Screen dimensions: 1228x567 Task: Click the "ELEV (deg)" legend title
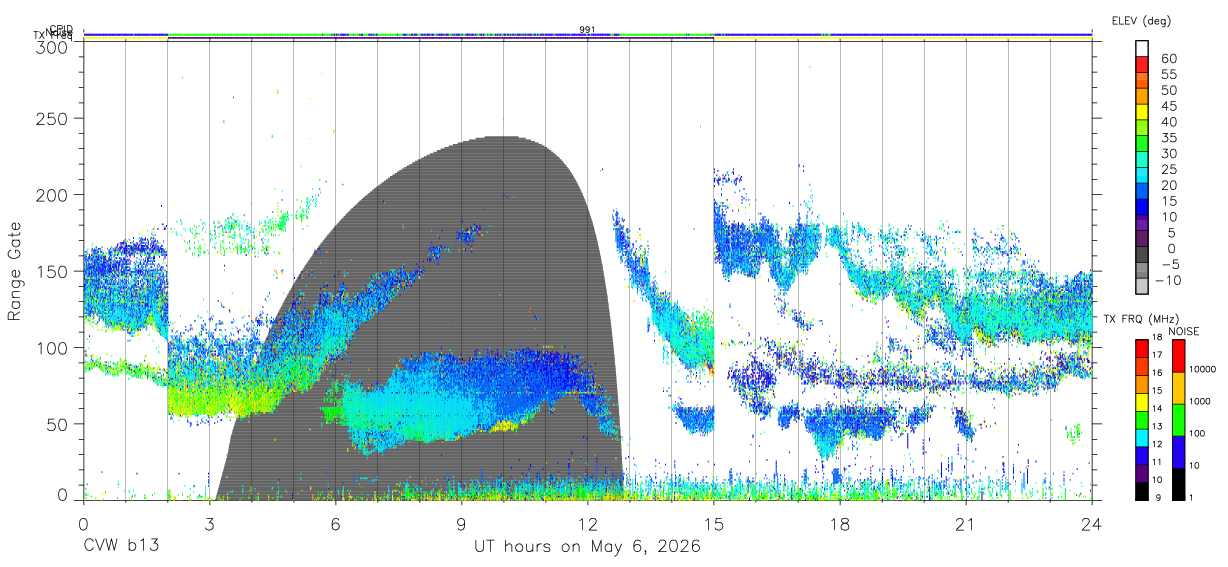point(1142,21)
